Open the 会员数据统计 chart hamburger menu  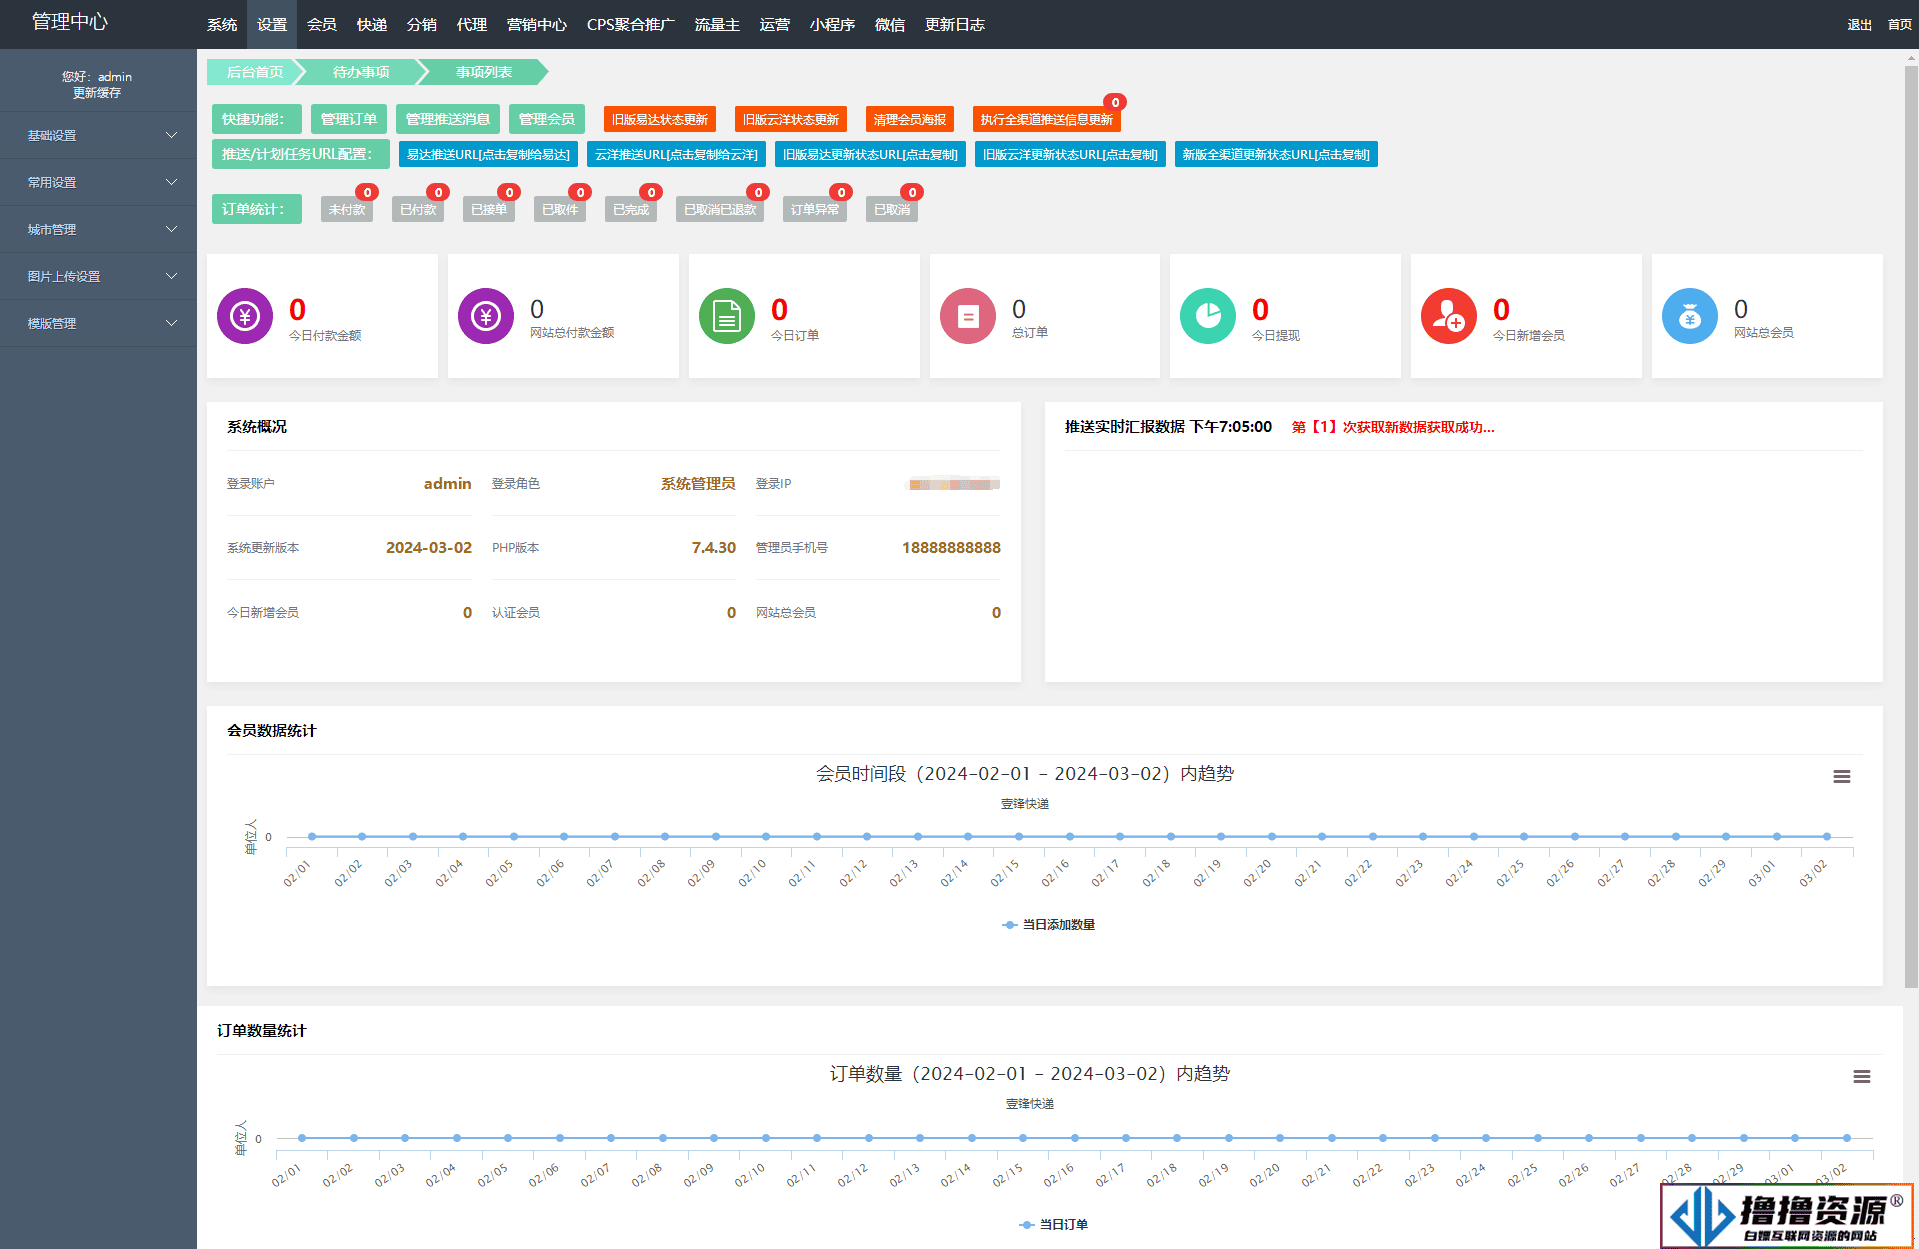click(1841, 777)
